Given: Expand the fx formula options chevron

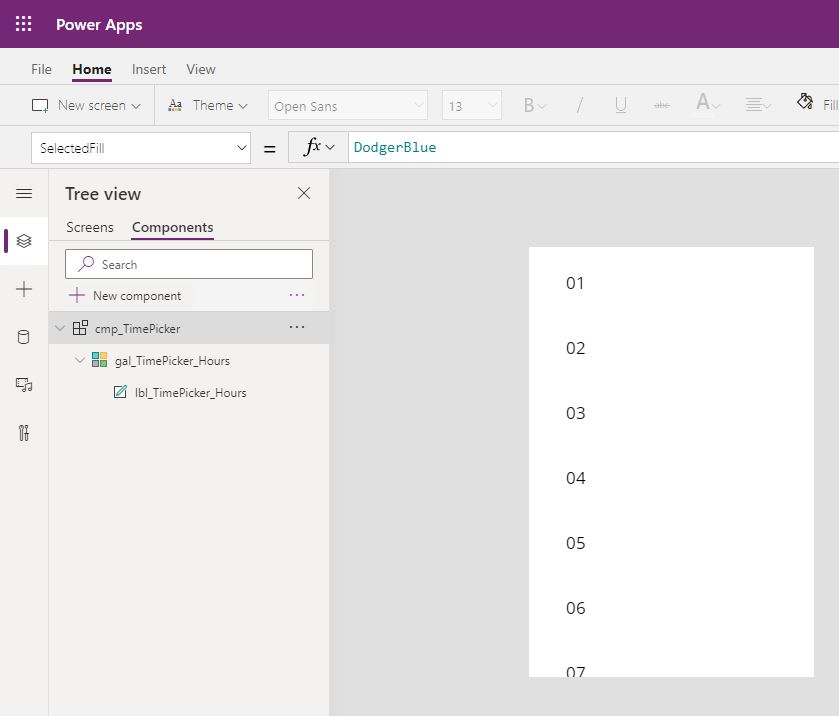Looking at the screenshot, I should (x=330, y=147).
